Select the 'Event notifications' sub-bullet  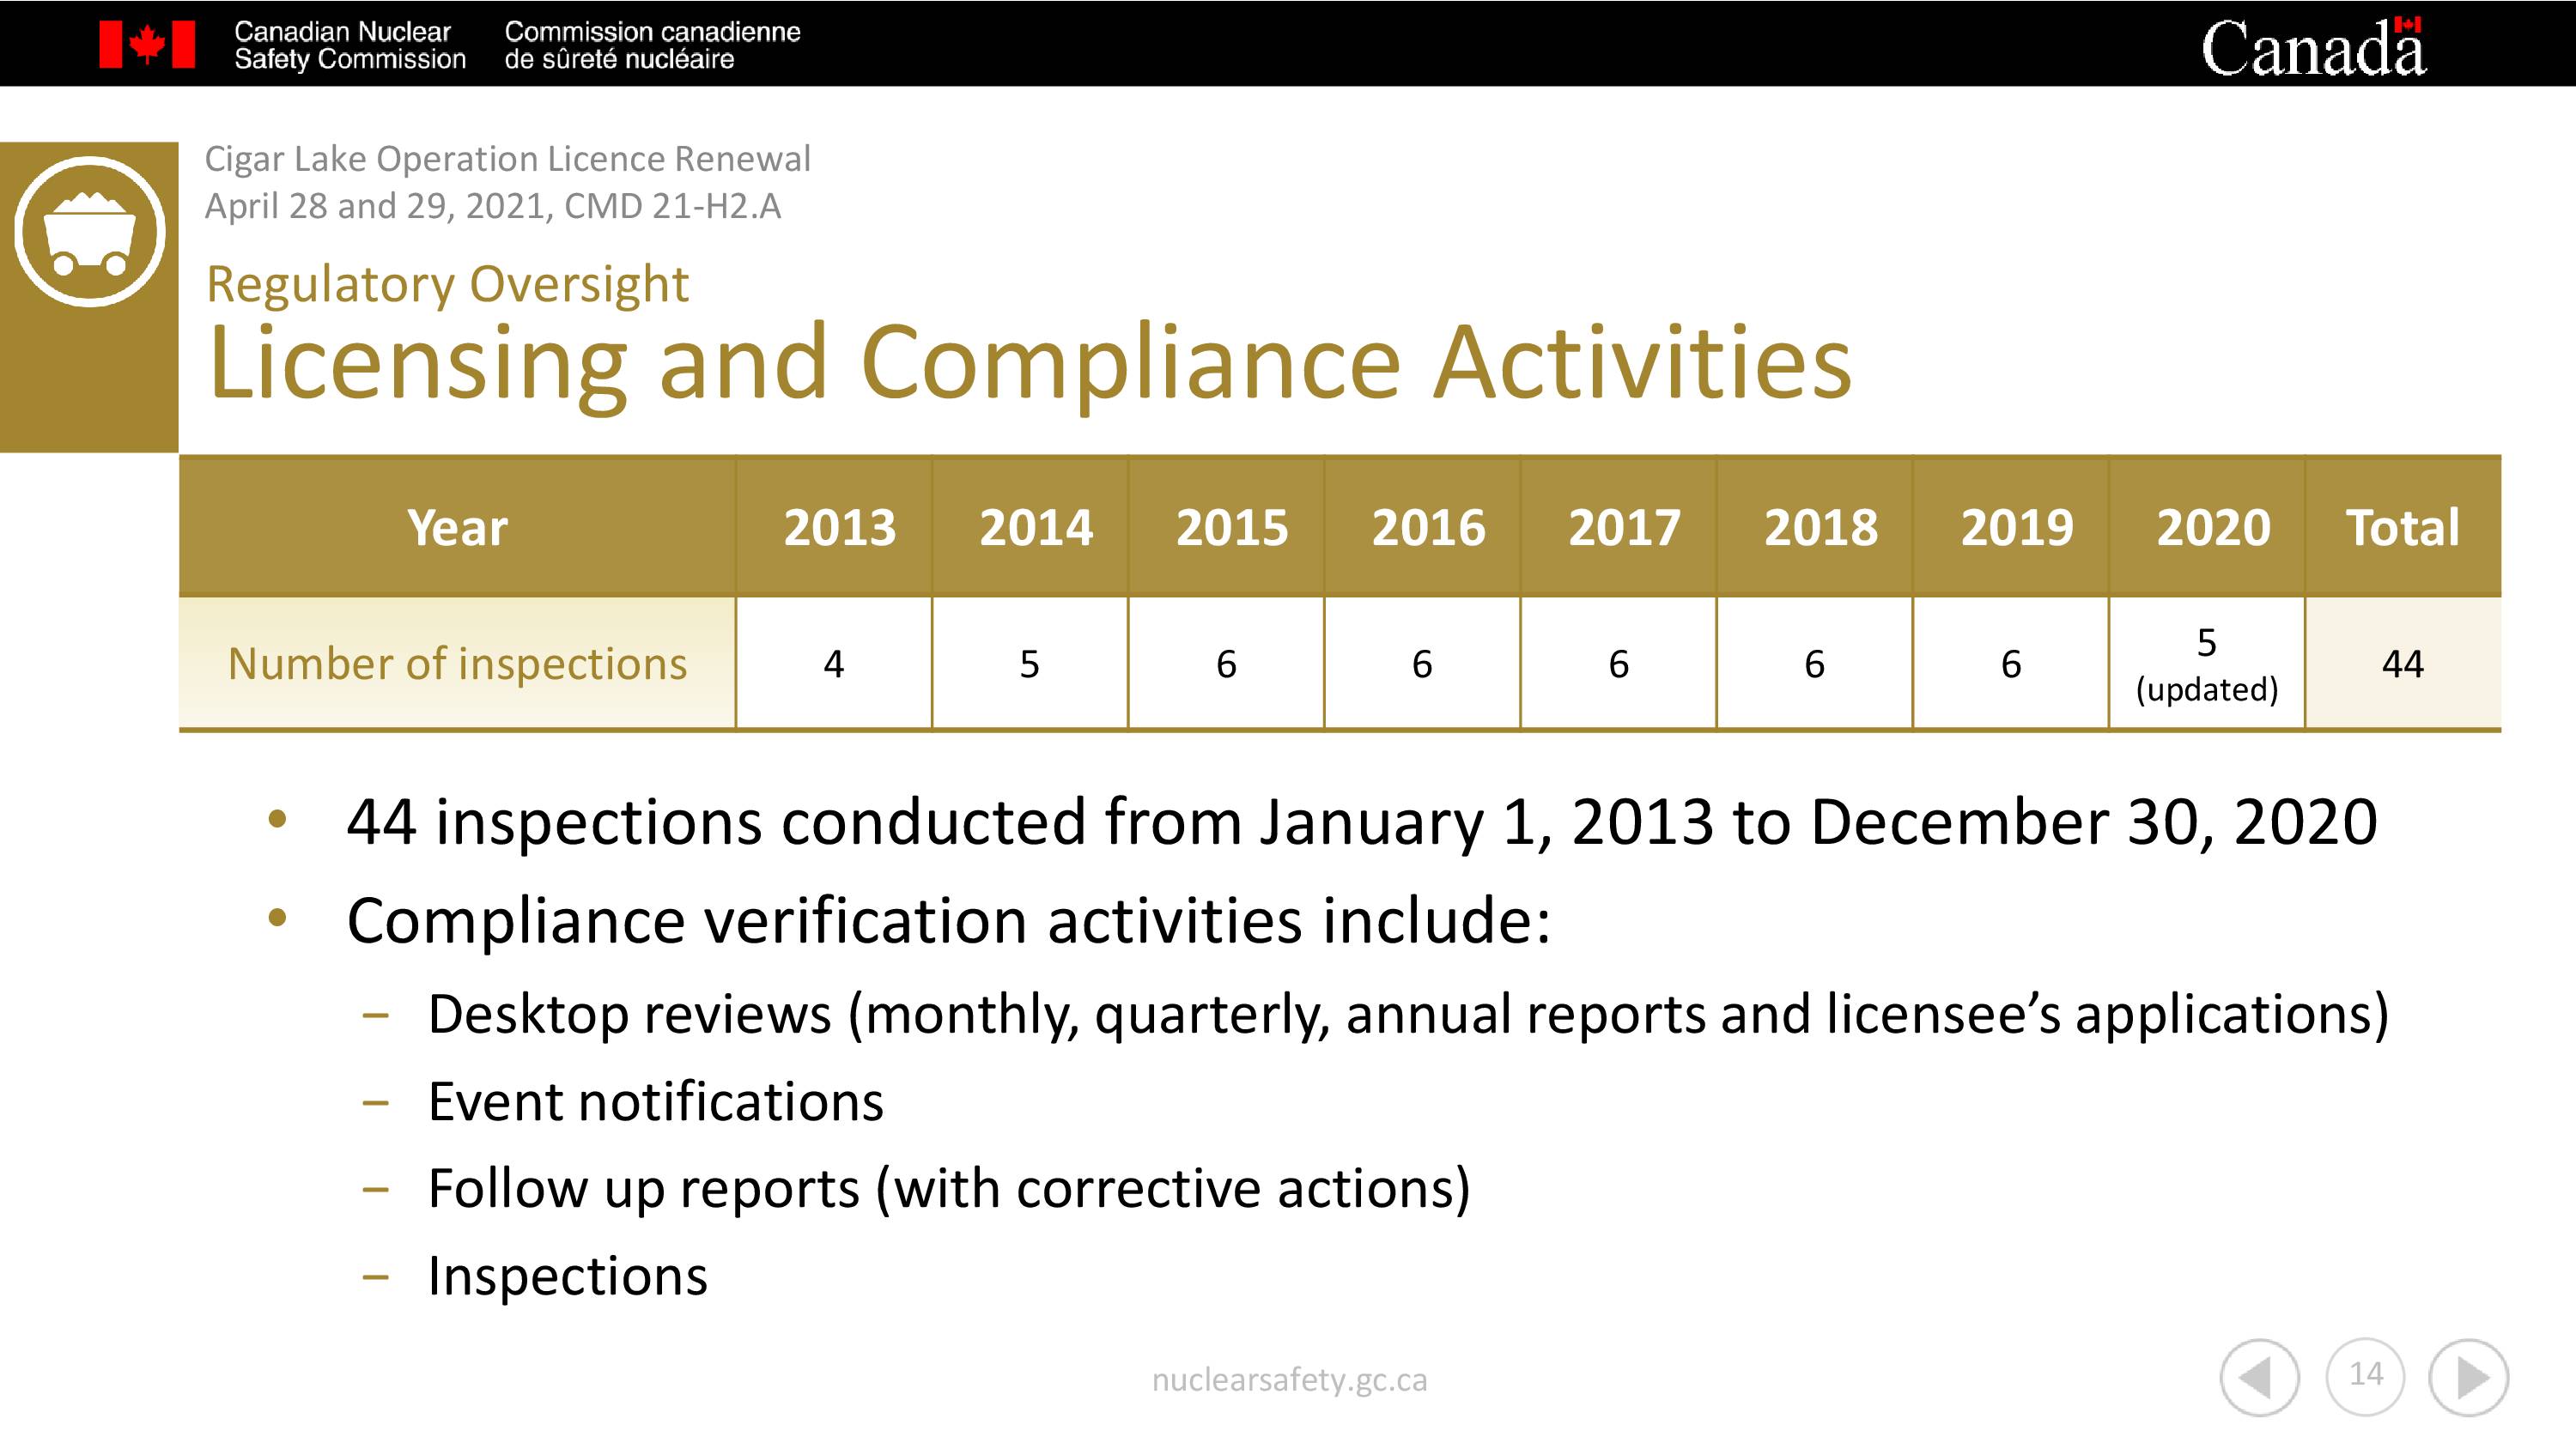coord(655,1101)
